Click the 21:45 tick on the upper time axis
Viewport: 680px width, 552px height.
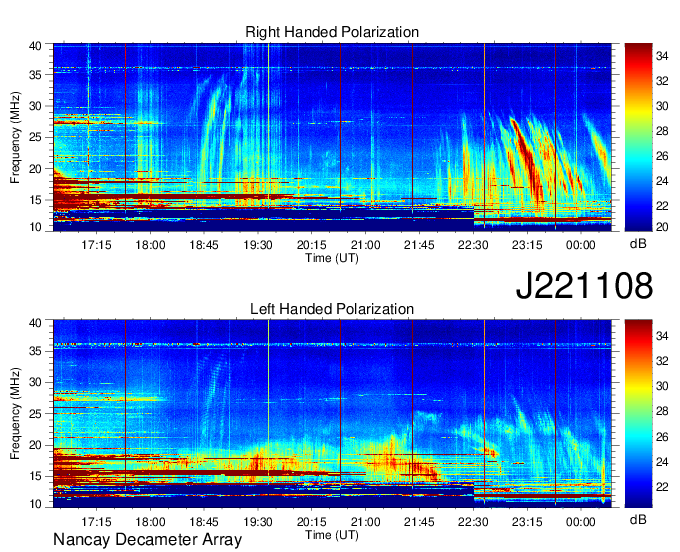point(419,245)
